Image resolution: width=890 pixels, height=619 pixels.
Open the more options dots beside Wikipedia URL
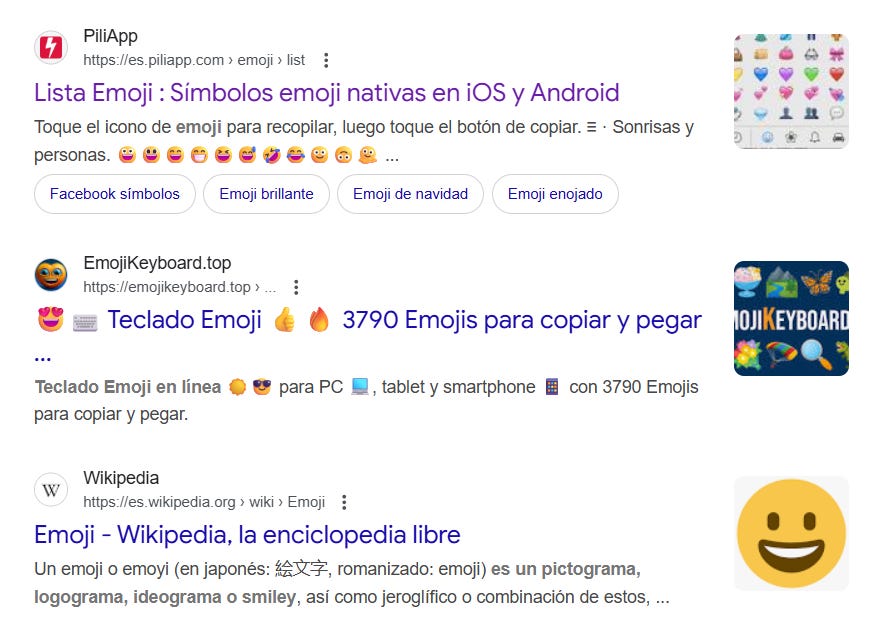point(344,502)
